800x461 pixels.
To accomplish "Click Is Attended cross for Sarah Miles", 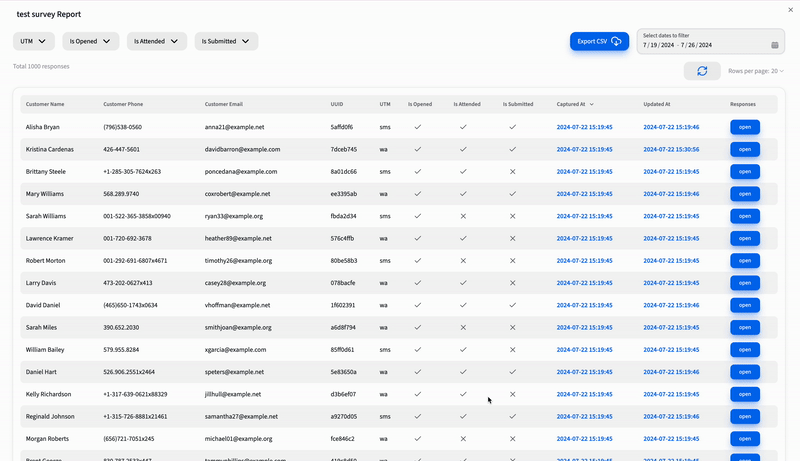I will click(463, 327).
